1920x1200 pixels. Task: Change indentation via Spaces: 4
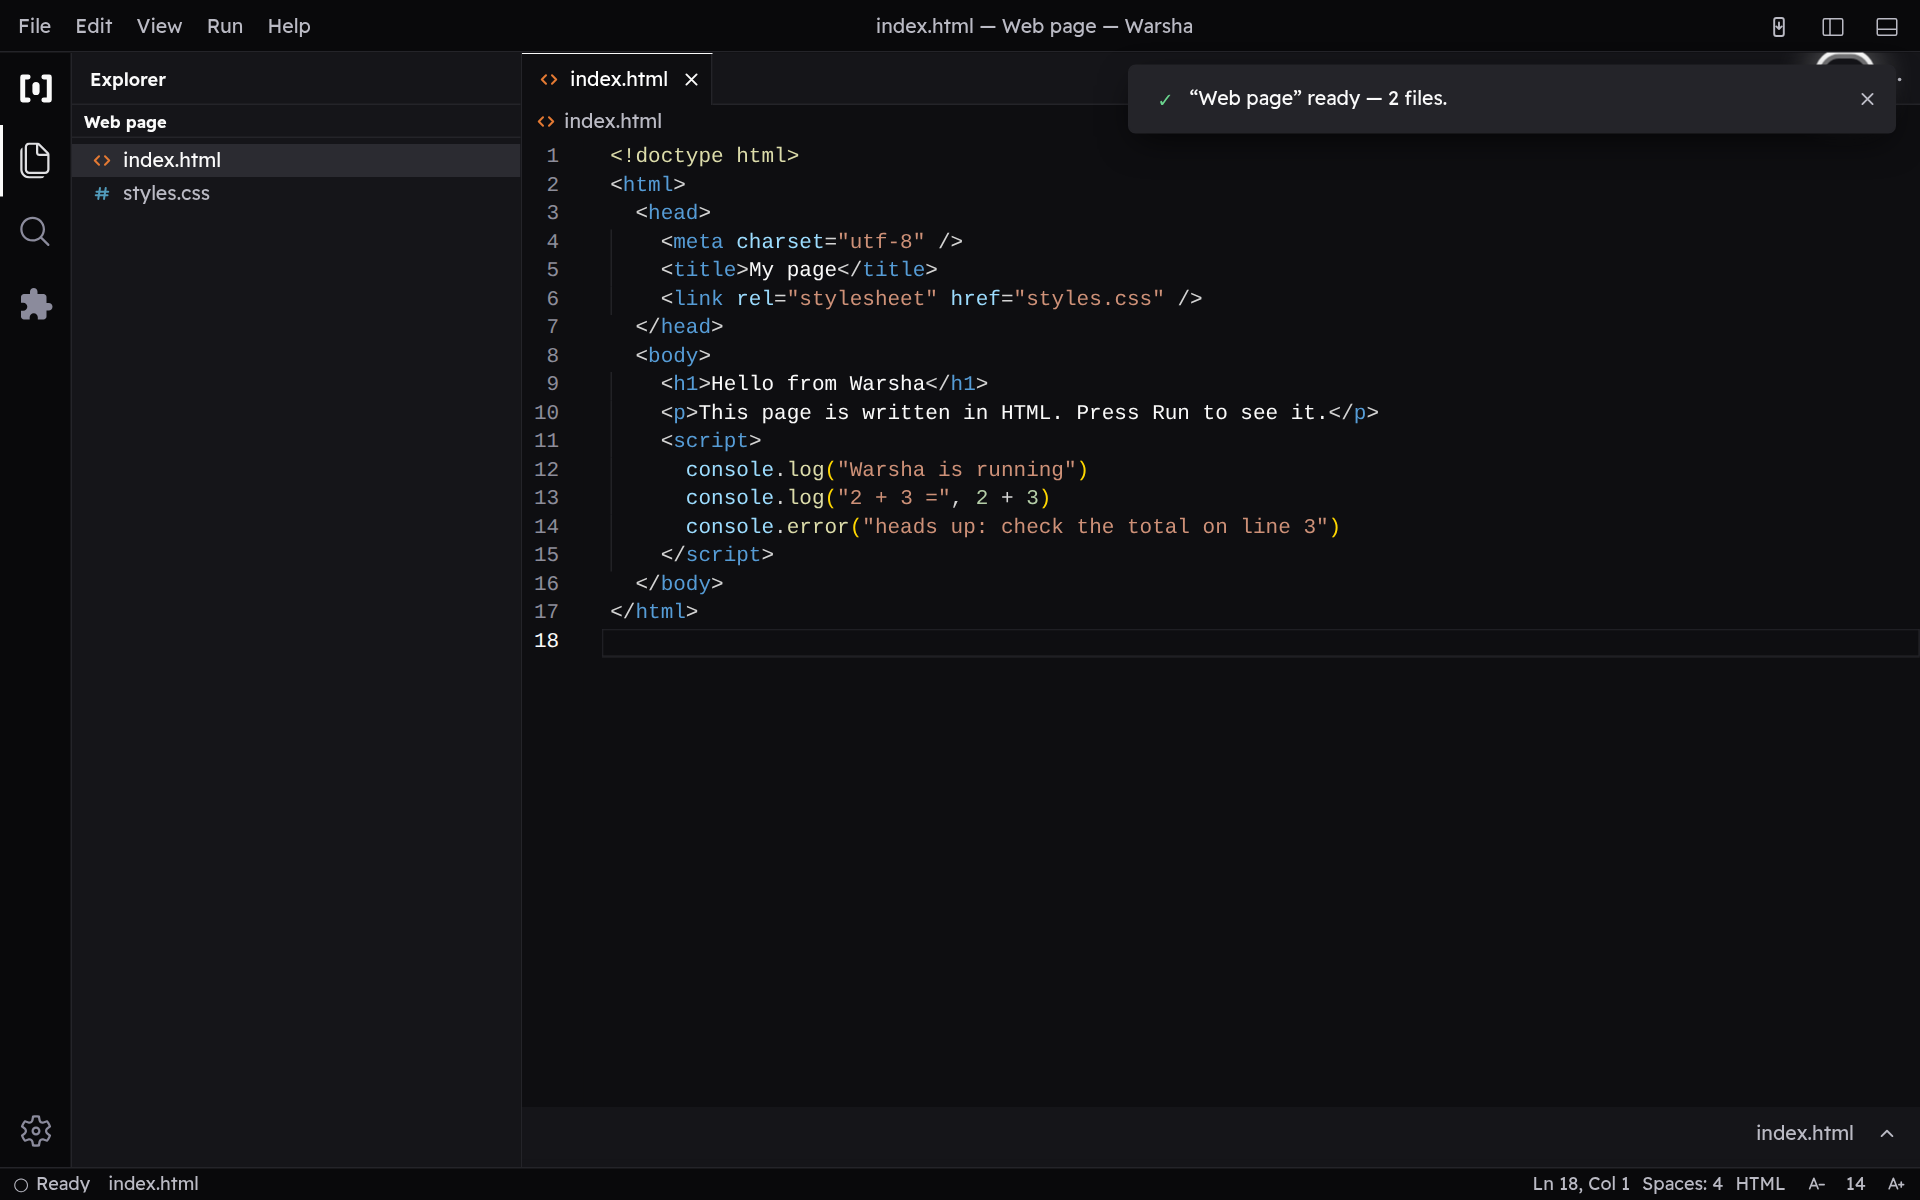pos(1682,1184)
